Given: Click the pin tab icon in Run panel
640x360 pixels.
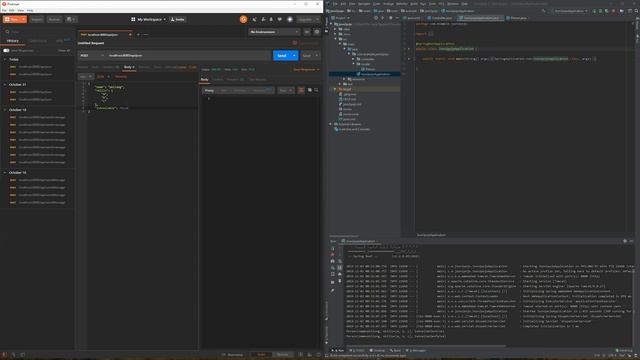Looking at the screenshot, I should click(333, 291).
